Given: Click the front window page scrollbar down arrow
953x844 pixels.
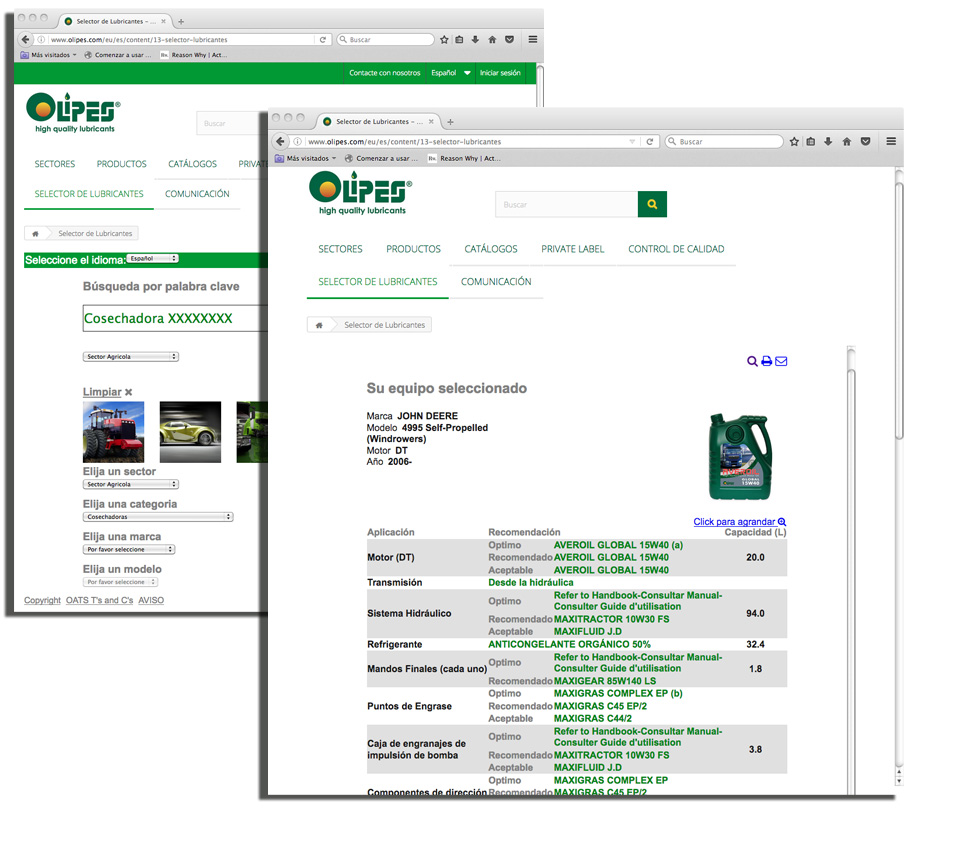Looking at the screenshot, I should click(x=899, y=781).
